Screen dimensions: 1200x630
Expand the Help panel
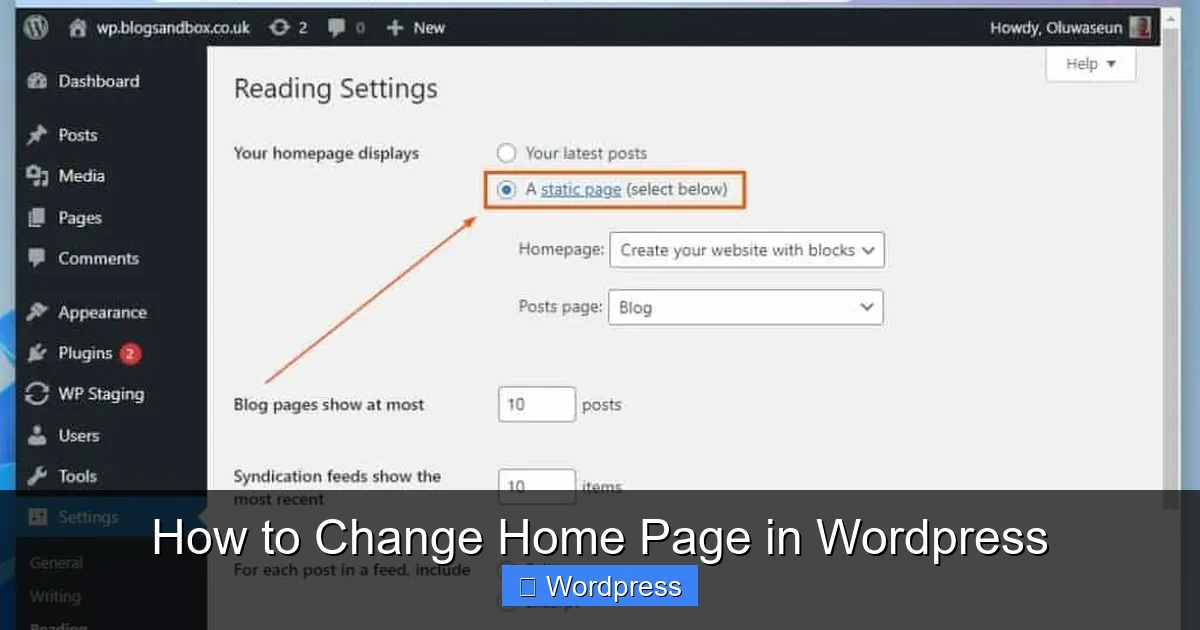click(1090, 63)
